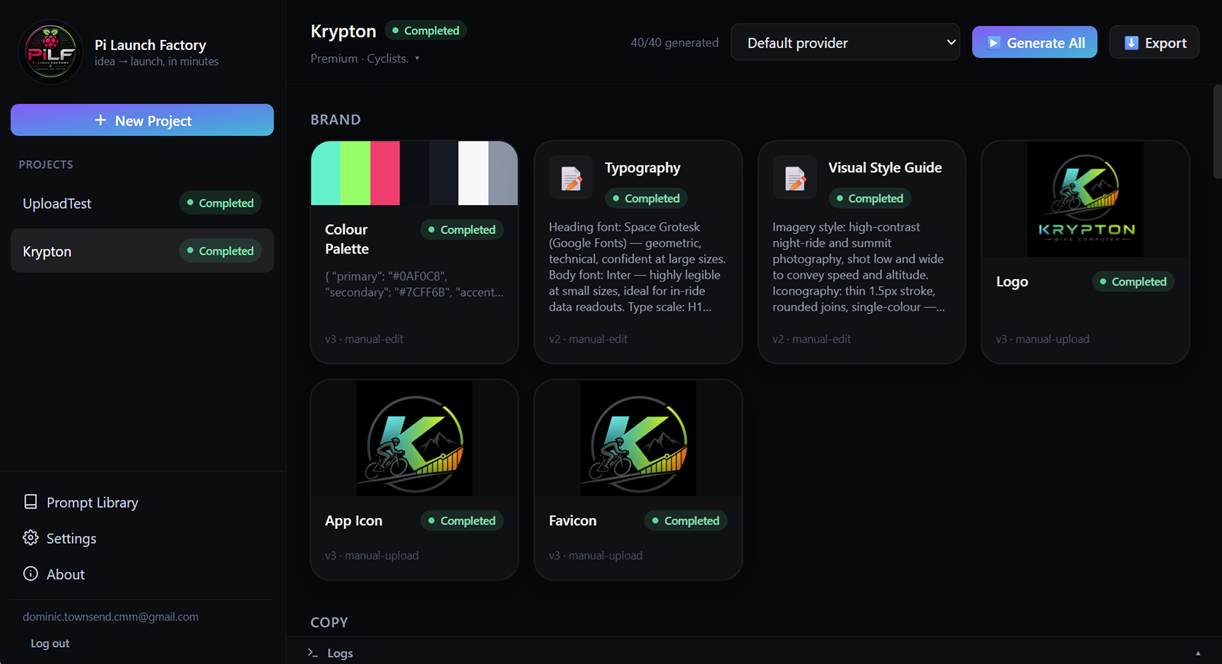
Task: Click the Logo card Completed badge
Action: pos(1133,282)
